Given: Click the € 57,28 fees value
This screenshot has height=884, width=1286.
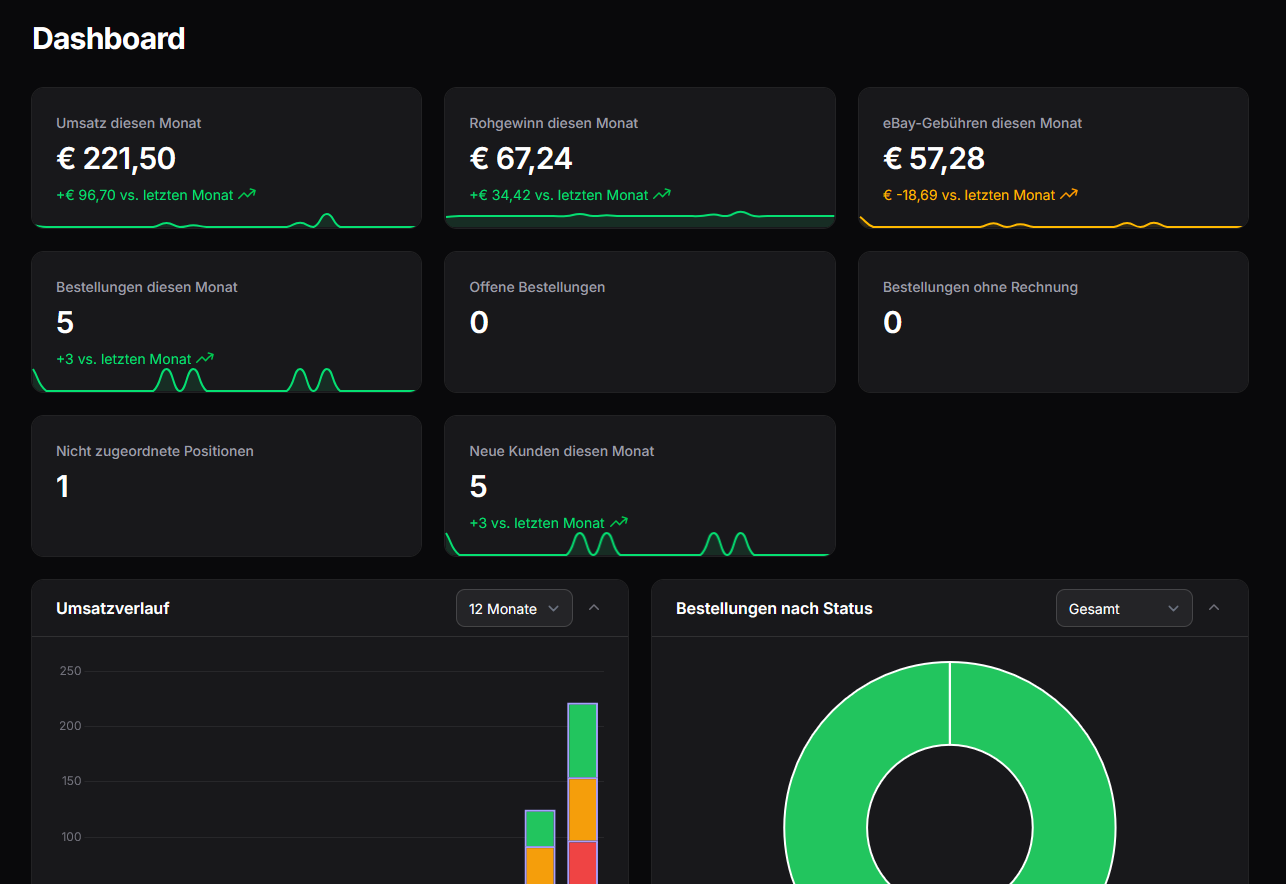Looking at the screenshot, I should [x=934, y=158].
